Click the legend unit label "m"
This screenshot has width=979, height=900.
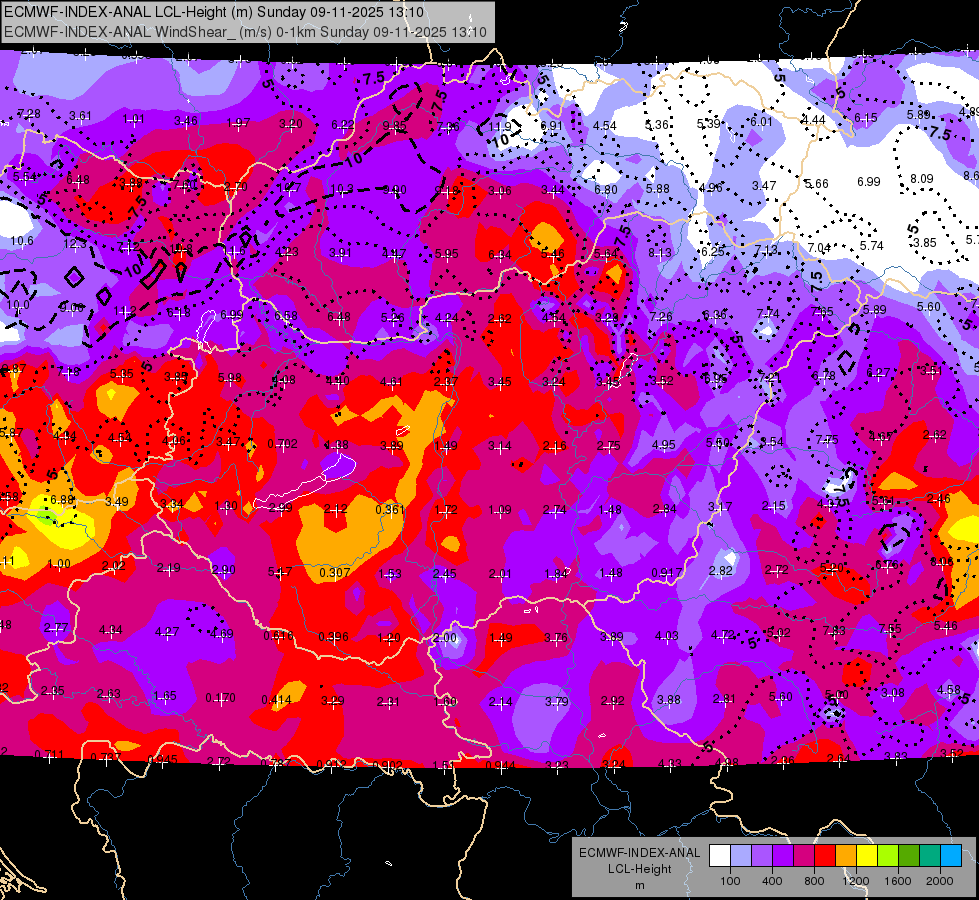640,886
